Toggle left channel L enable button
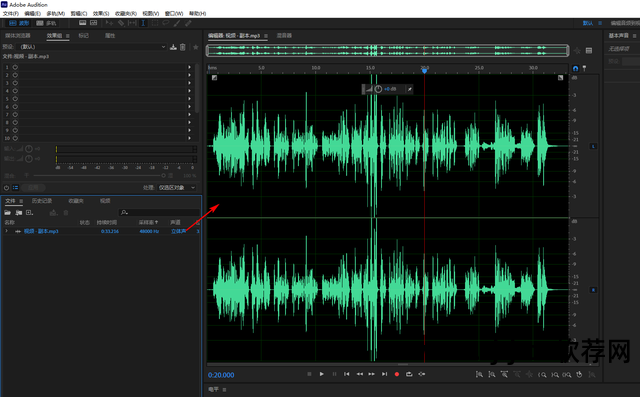 point(593,146)
